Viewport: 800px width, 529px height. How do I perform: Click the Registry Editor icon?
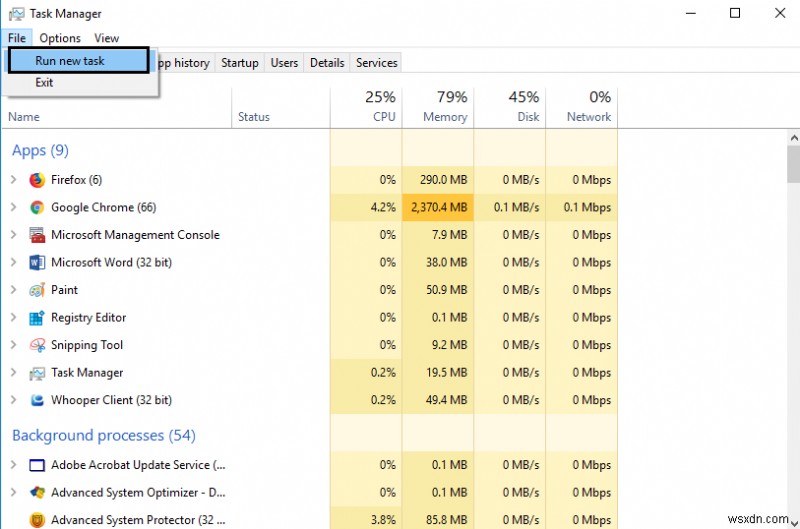(x=37, y=318)
